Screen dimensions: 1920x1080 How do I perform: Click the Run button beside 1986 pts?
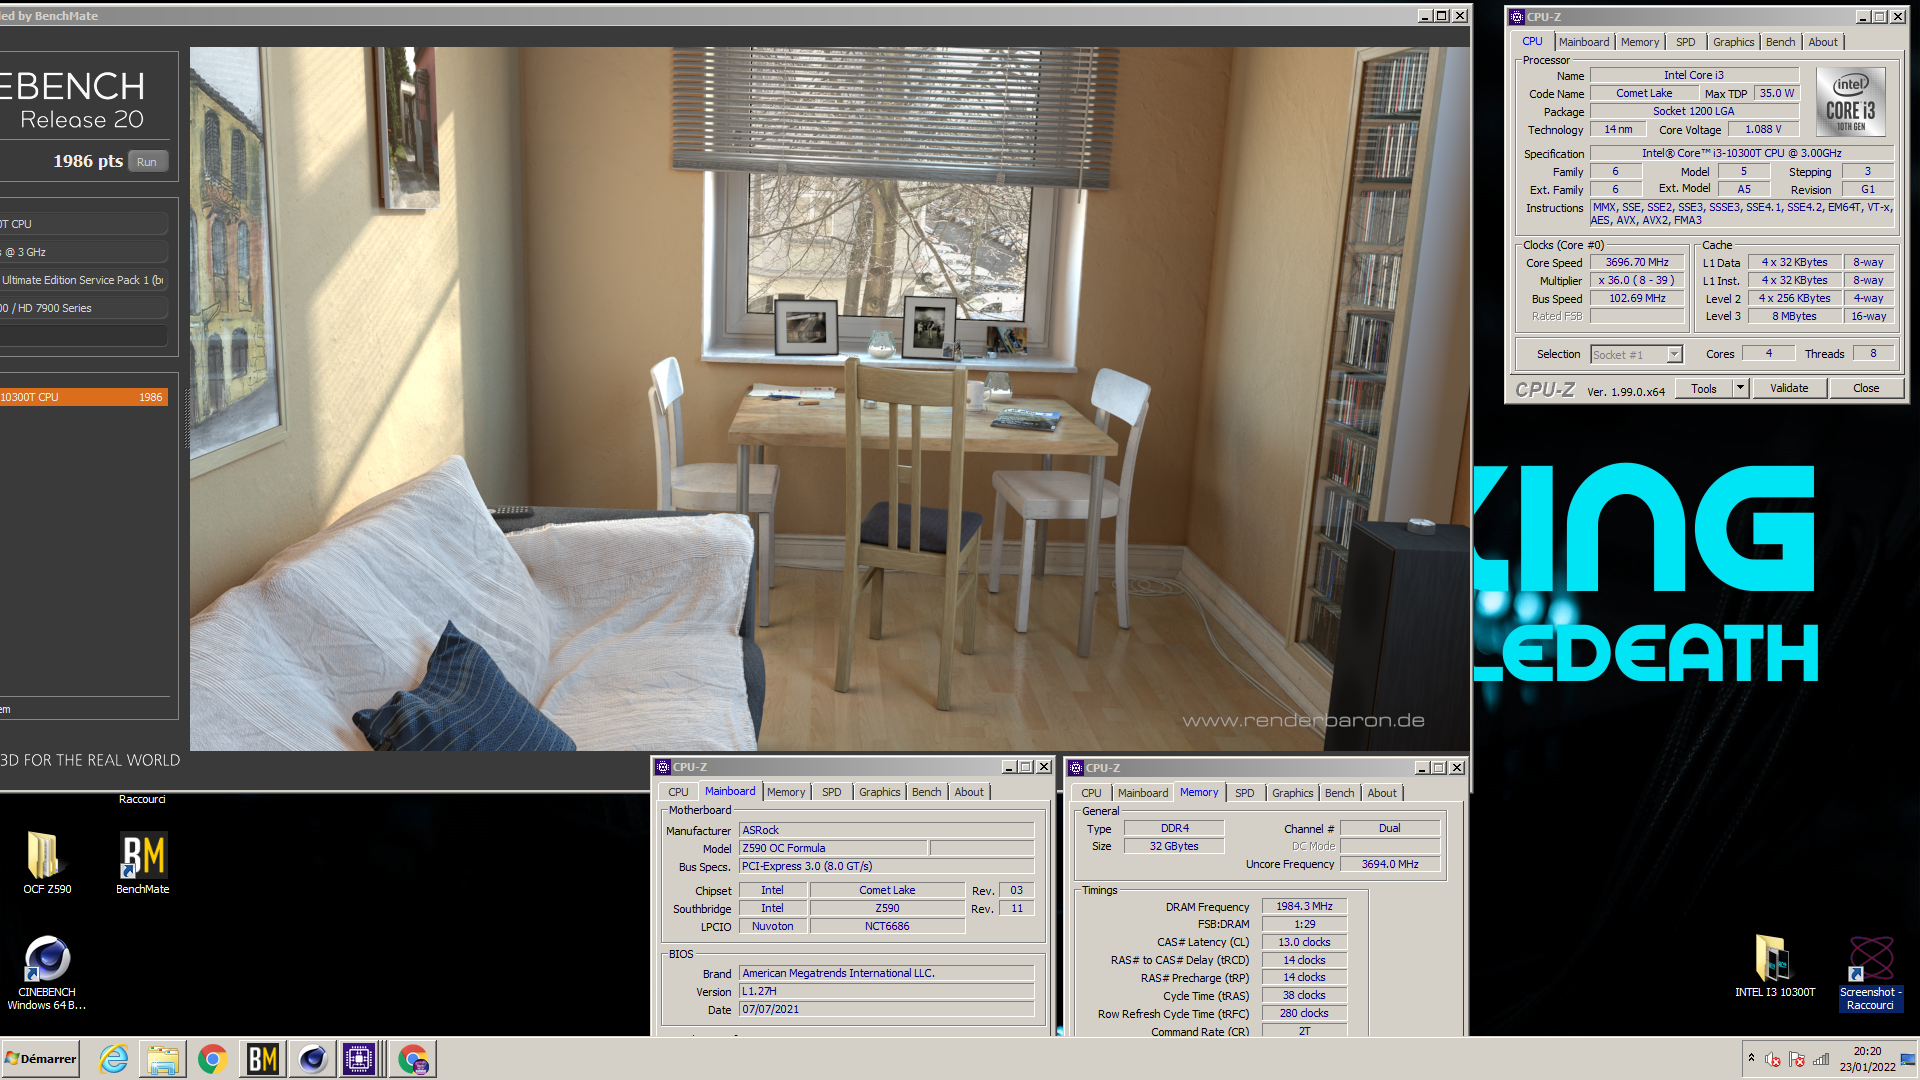click(x=147, y=162)
